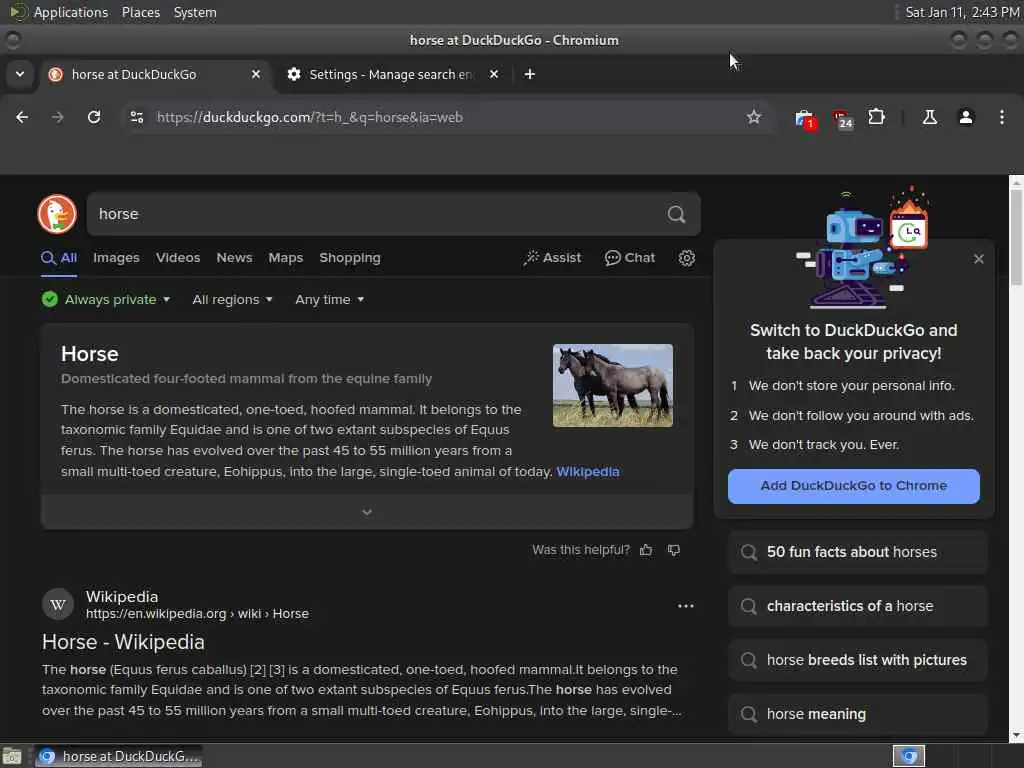Click the DuckDuckGo logo

pyautogui.click(x=57, y=214)
